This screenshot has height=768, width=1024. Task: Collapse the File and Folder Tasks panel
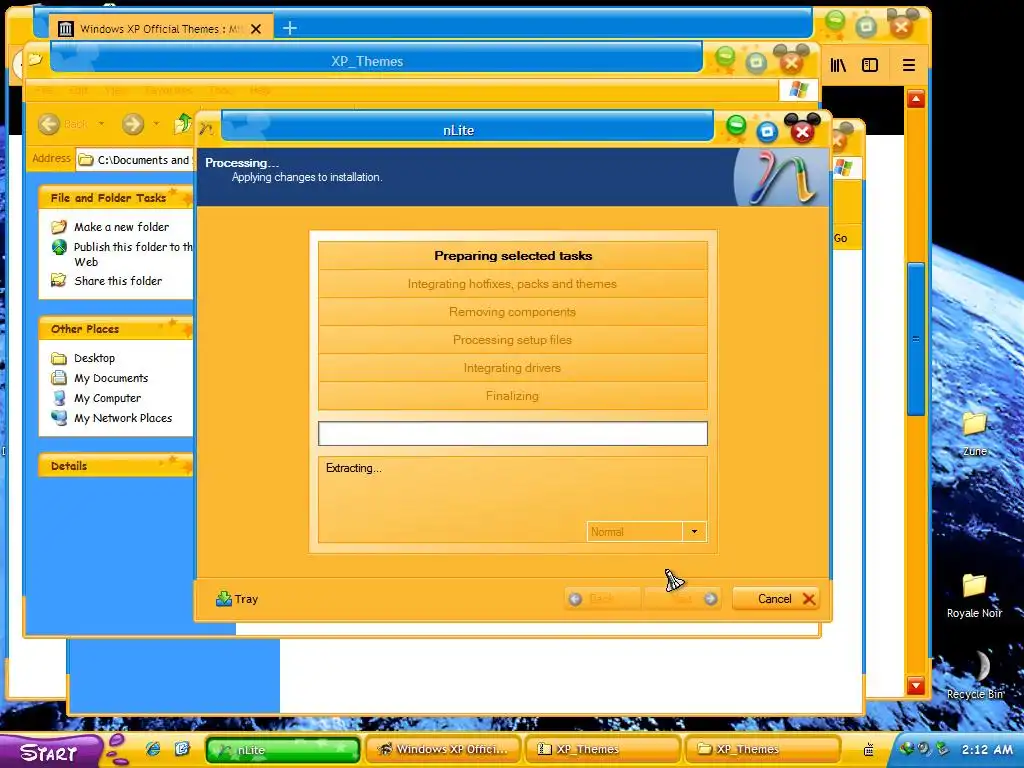pos(116,197)
